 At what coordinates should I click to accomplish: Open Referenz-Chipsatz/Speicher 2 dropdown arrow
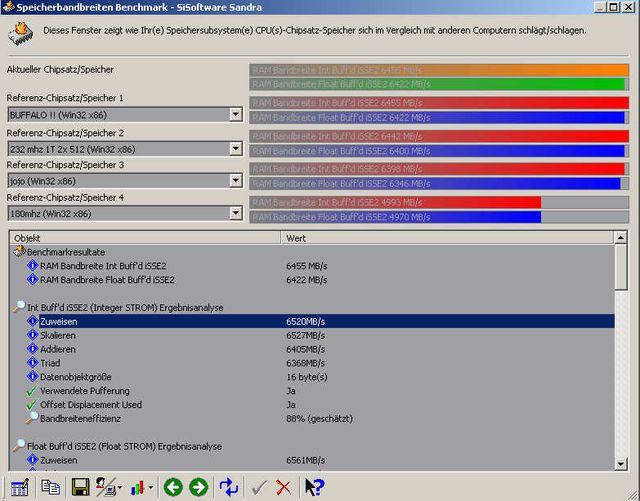[x=236, y=149]
